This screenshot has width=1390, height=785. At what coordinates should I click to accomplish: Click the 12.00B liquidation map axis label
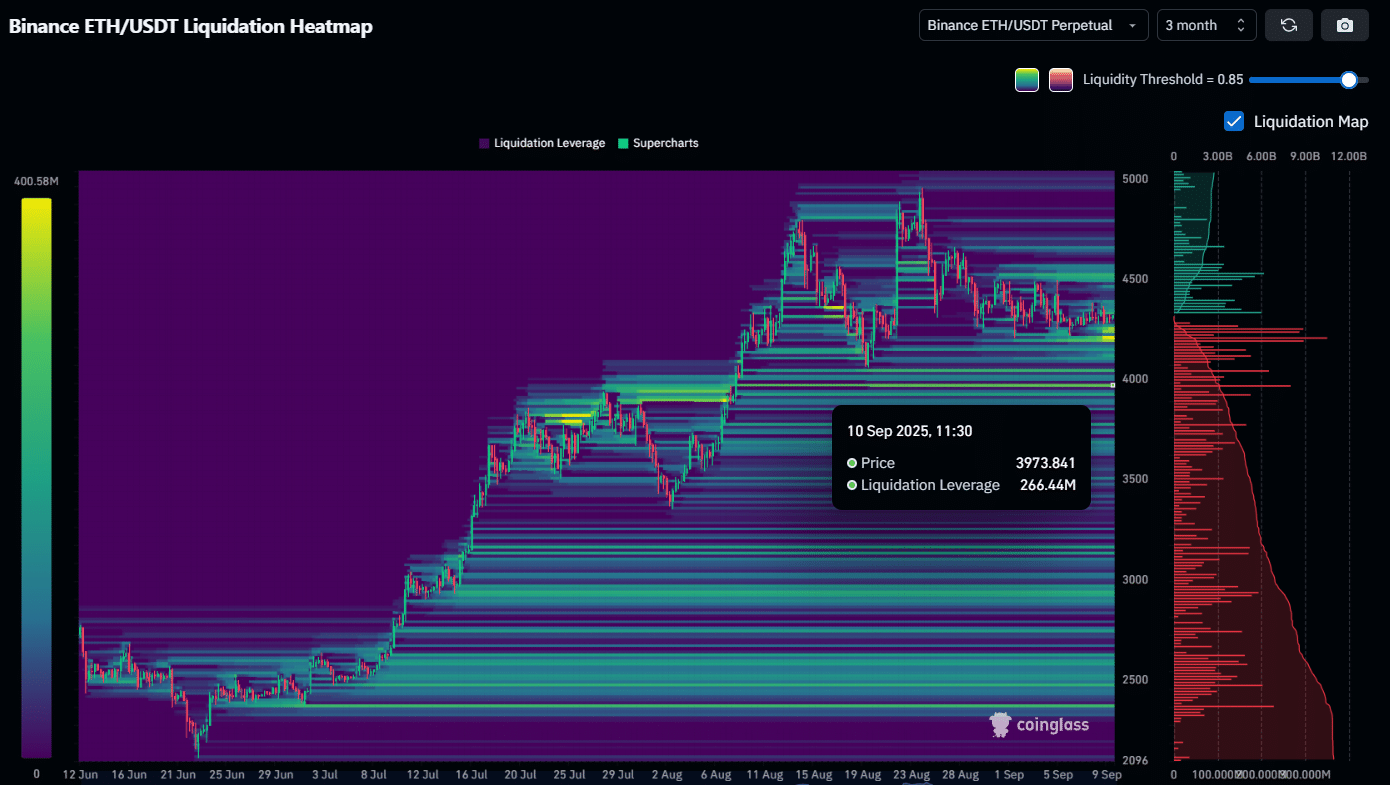coord(1349,157)
